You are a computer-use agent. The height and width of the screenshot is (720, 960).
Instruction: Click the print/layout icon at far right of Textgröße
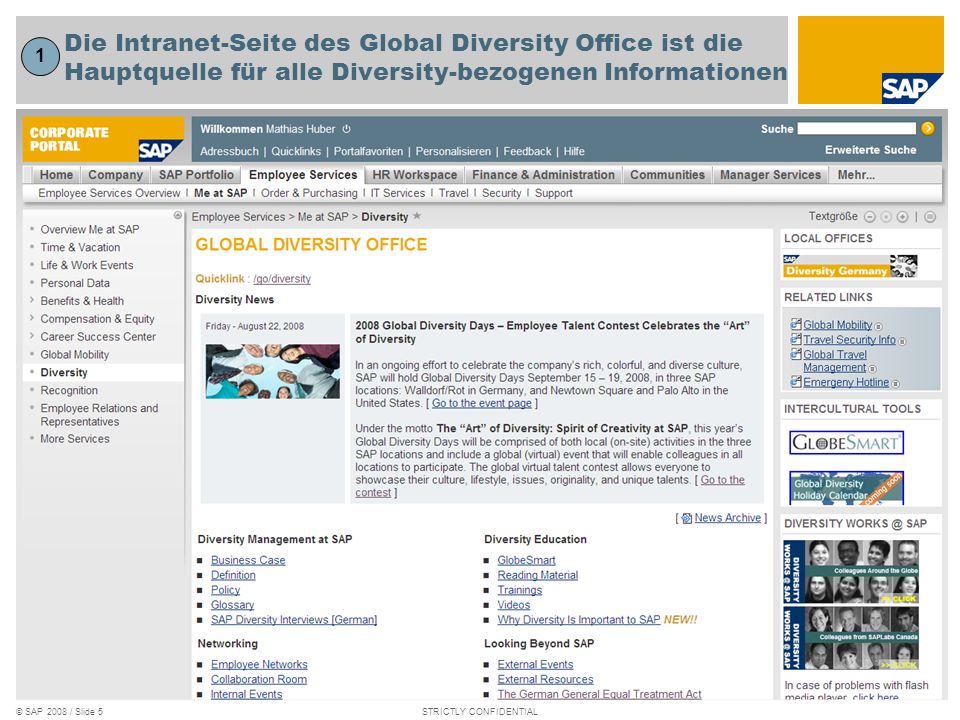(930, 217)
